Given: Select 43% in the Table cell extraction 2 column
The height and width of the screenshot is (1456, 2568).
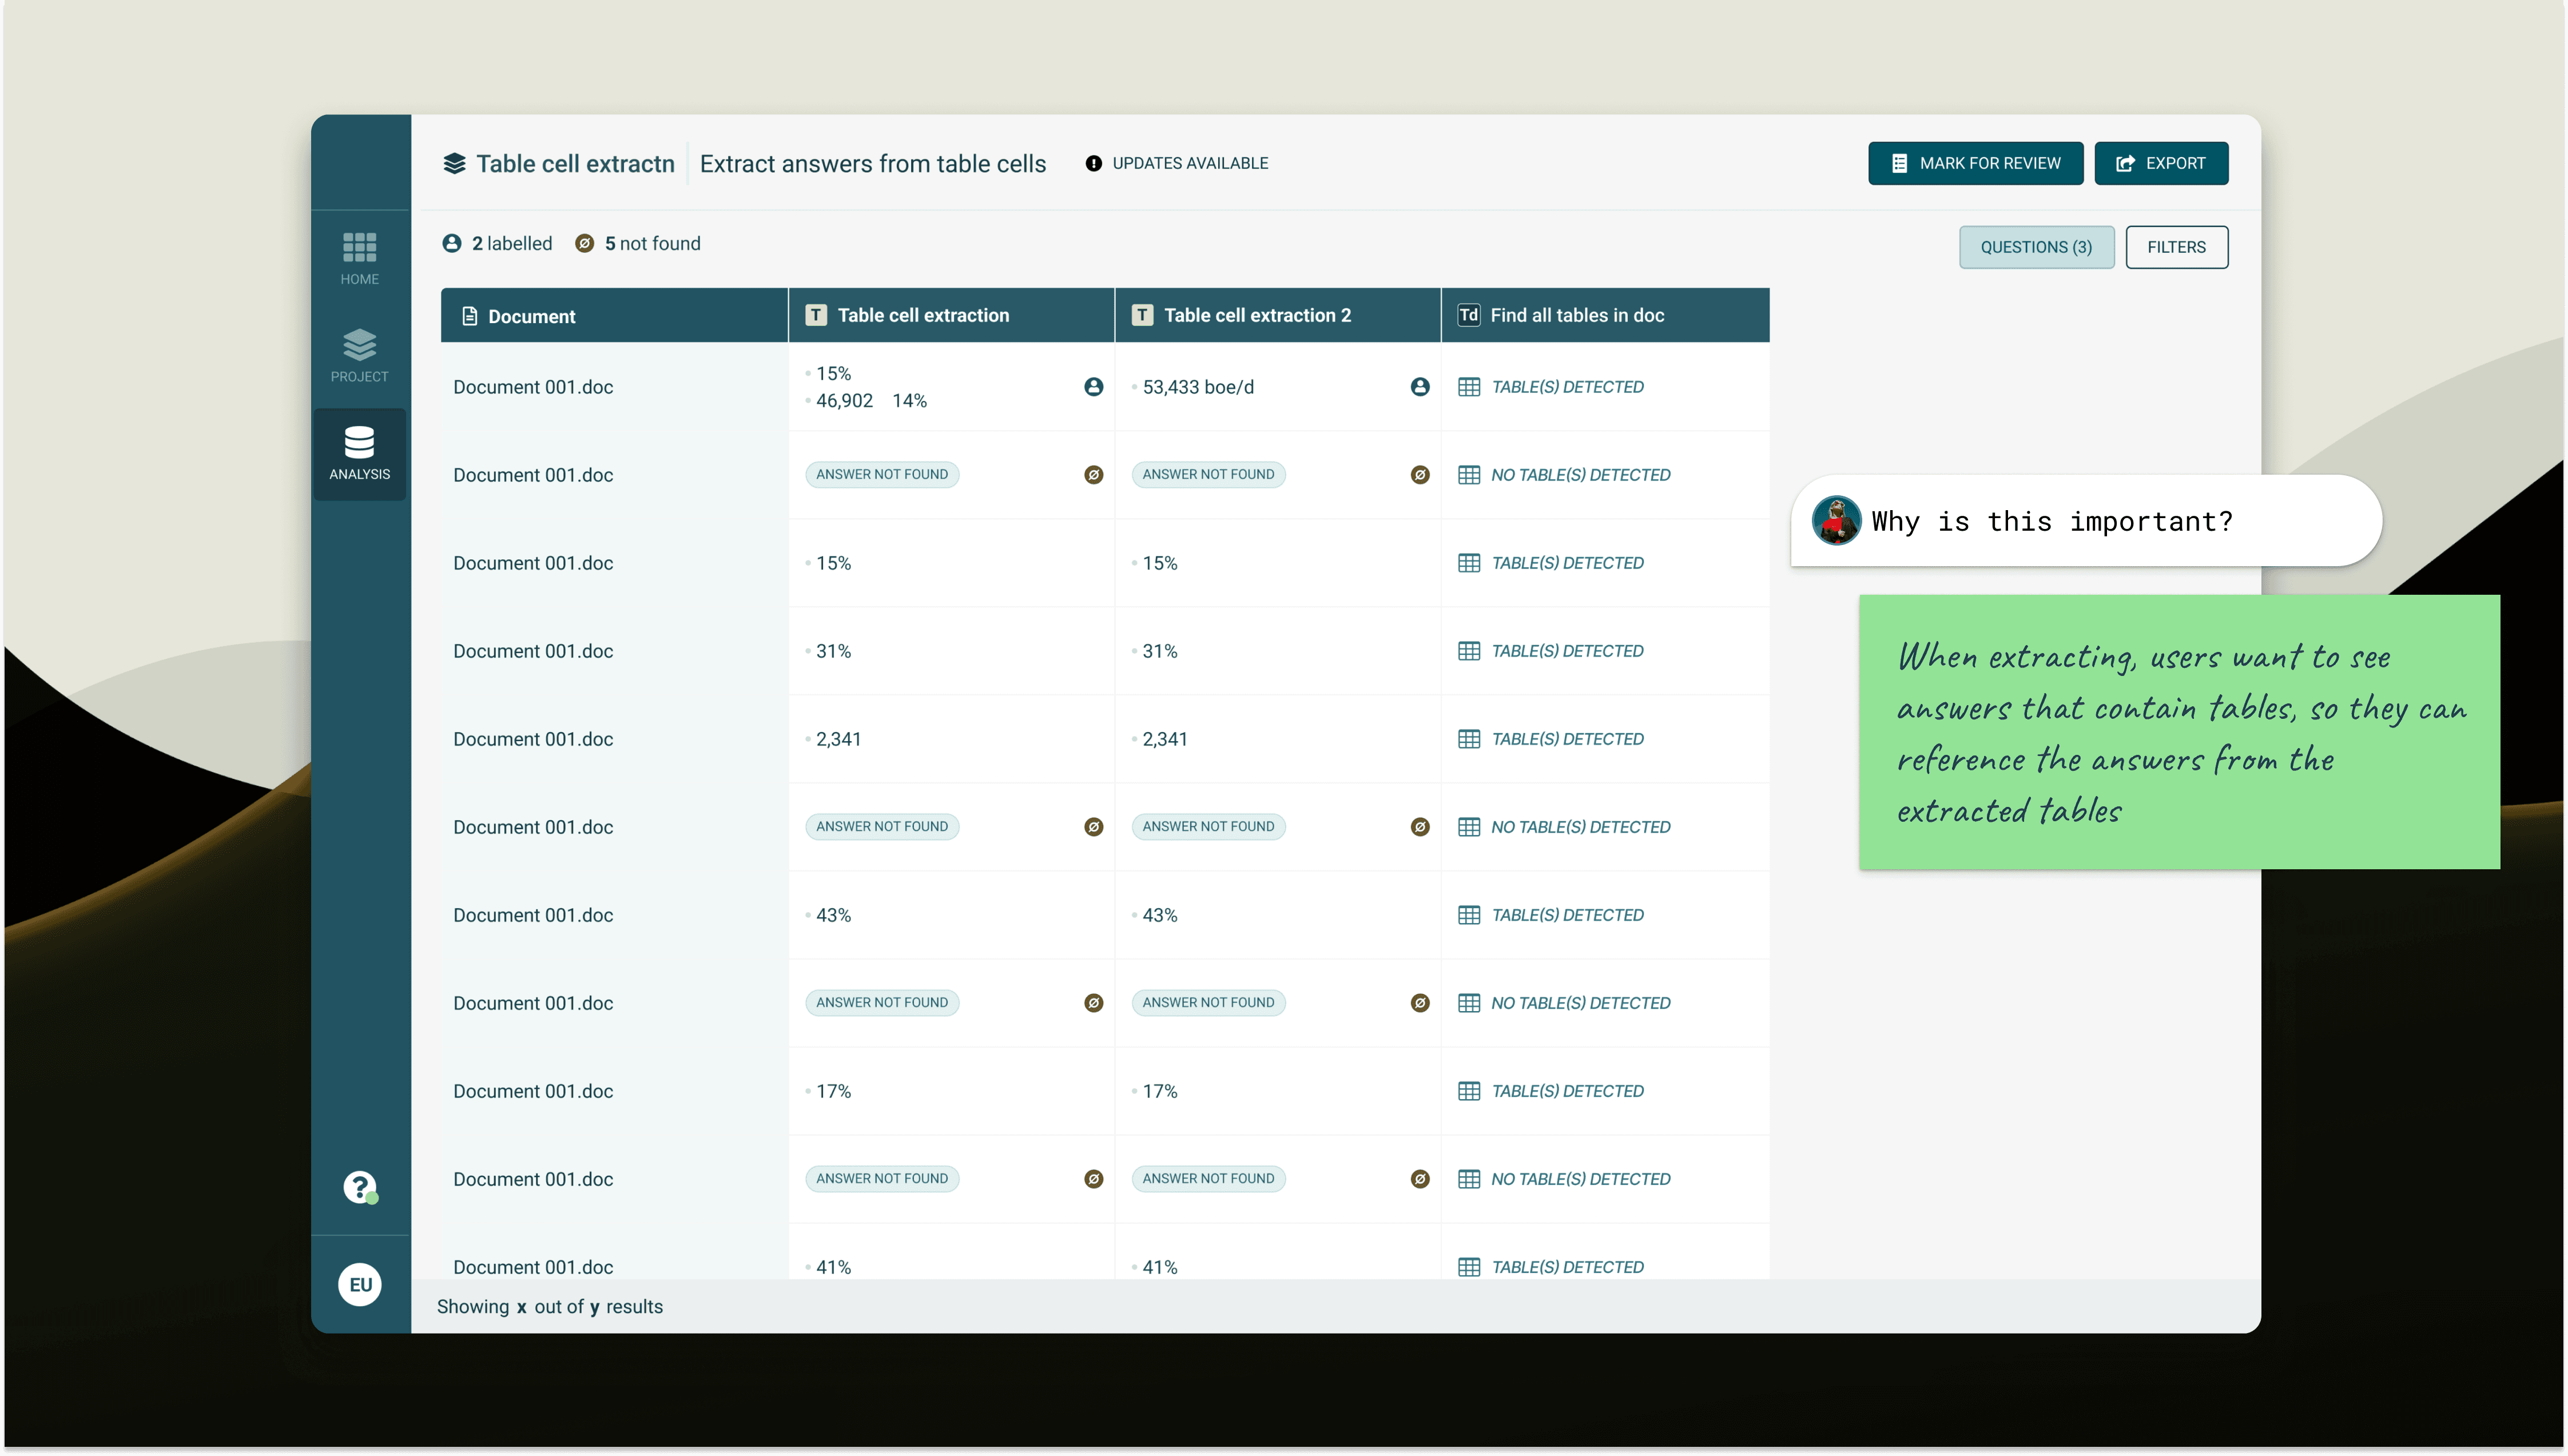Looking at the screenshot, I should tap(1160, 915).
